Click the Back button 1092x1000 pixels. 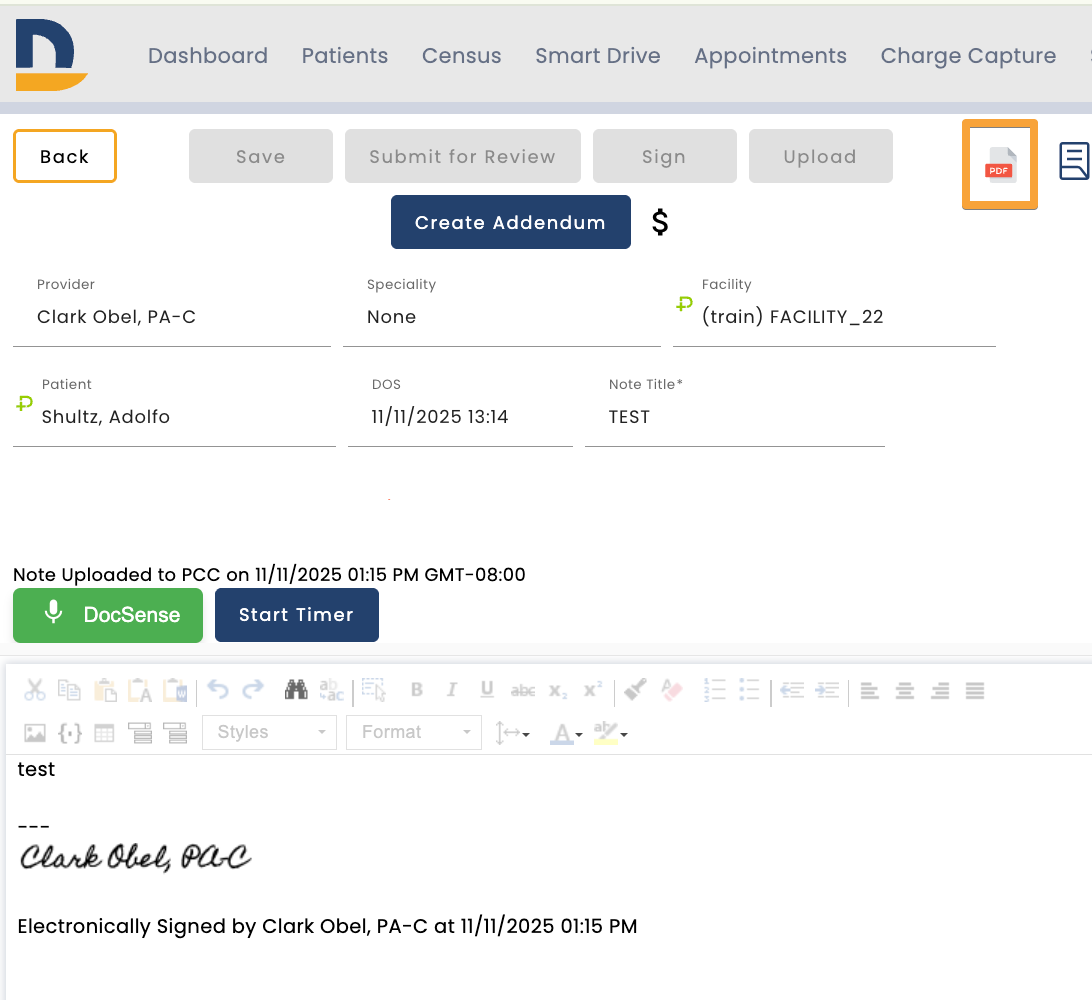click(x=65, y=156)
